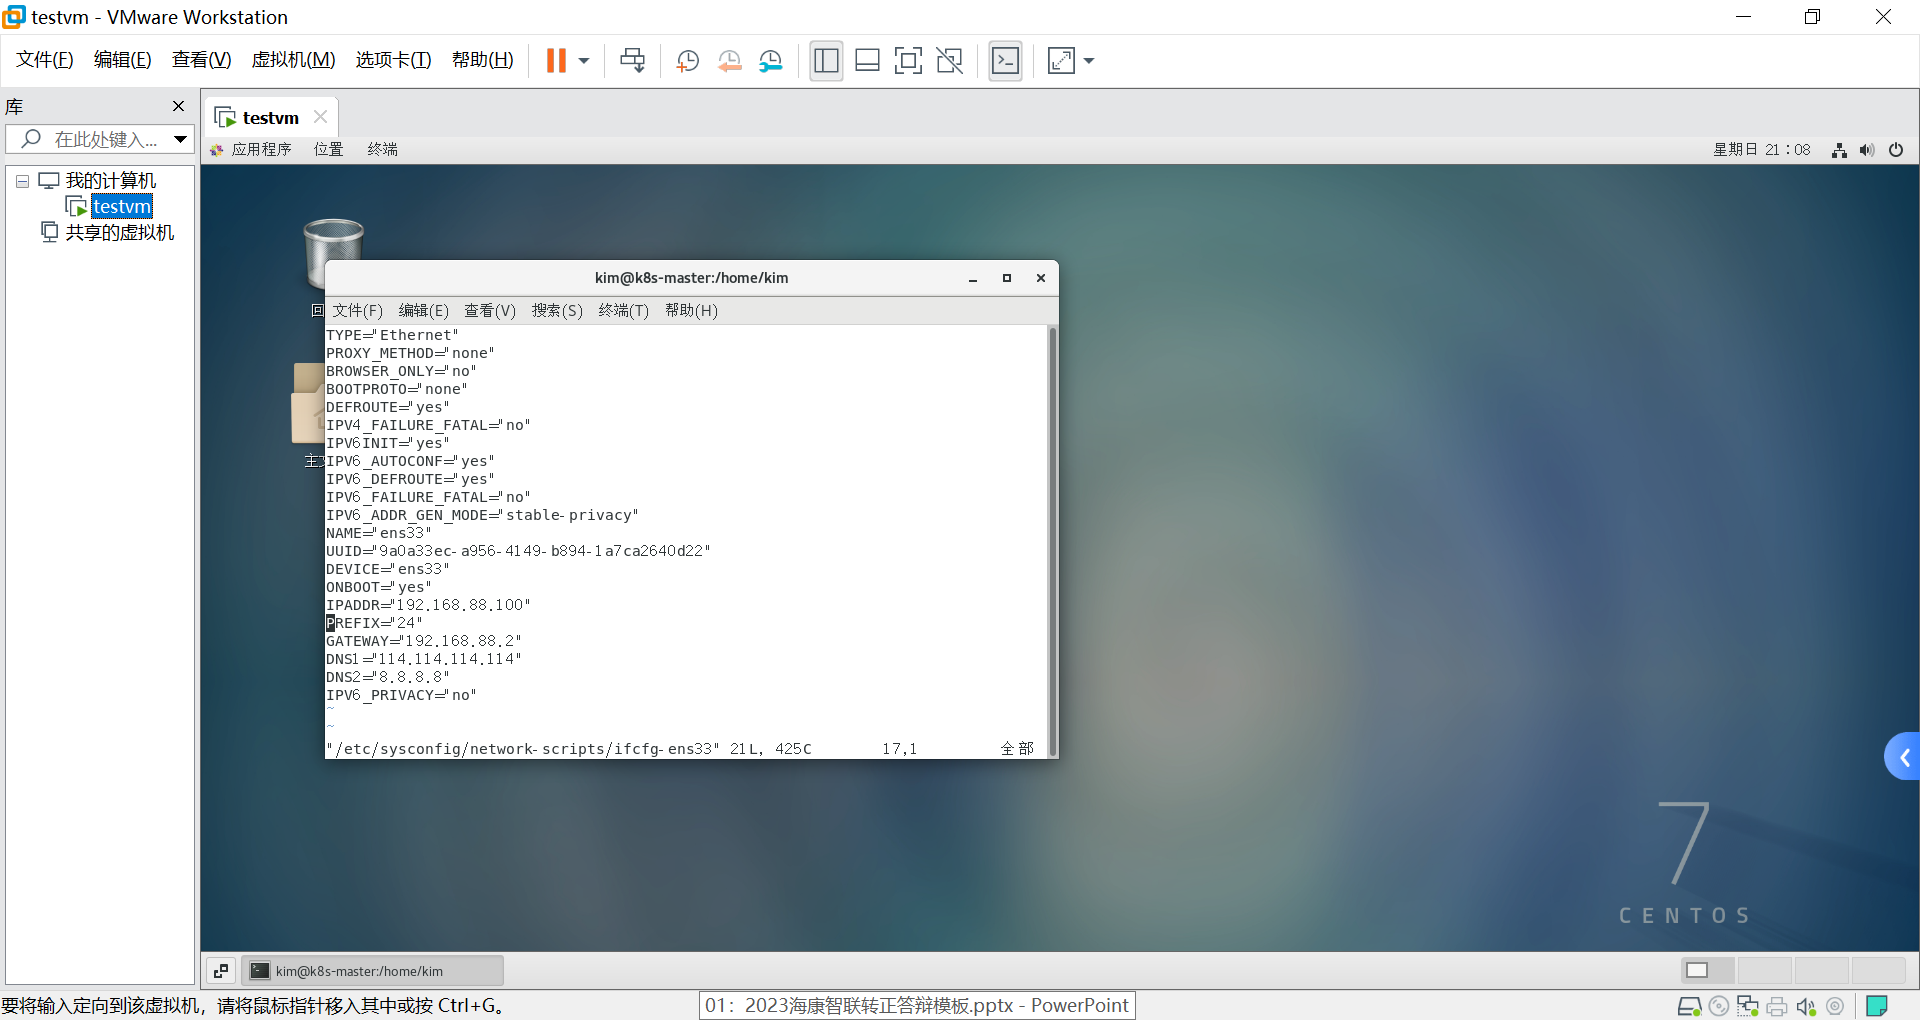Click the CentOS volume icon
1920x1020 pixels.
coord(1867,150)
